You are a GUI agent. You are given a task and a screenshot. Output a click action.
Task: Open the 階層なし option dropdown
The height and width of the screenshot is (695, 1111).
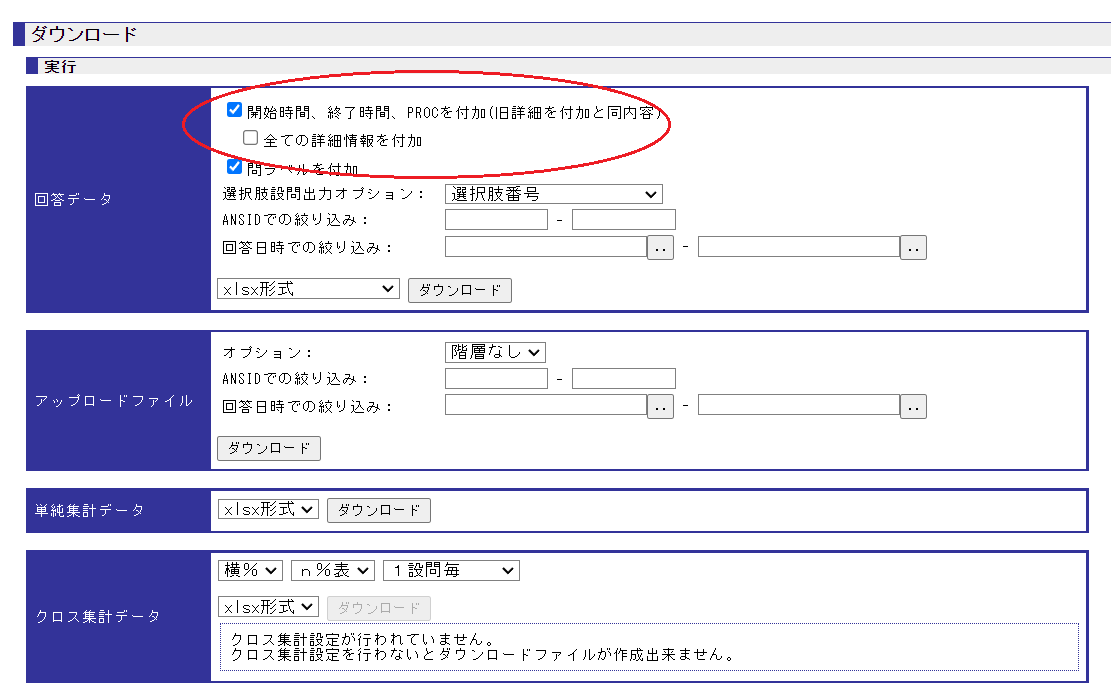point(495,352)
